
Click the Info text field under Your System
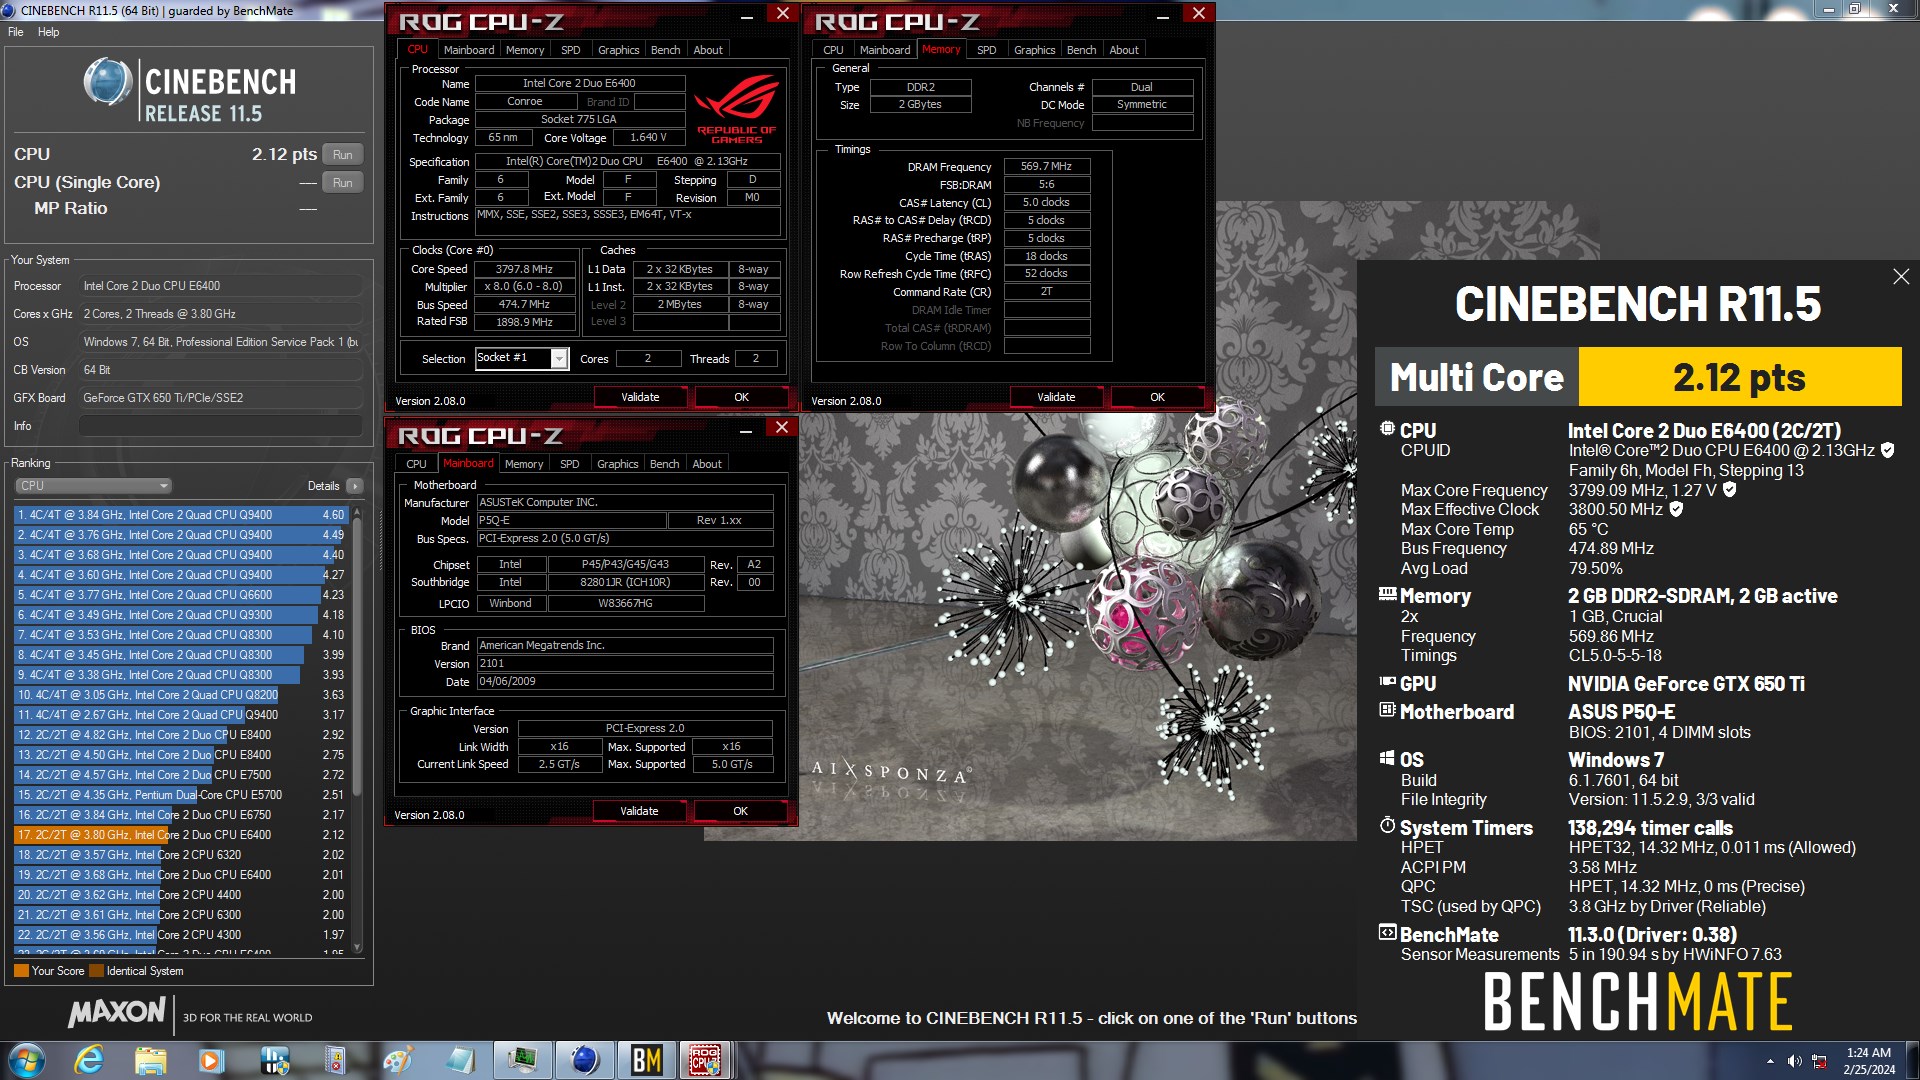[220, 426]
